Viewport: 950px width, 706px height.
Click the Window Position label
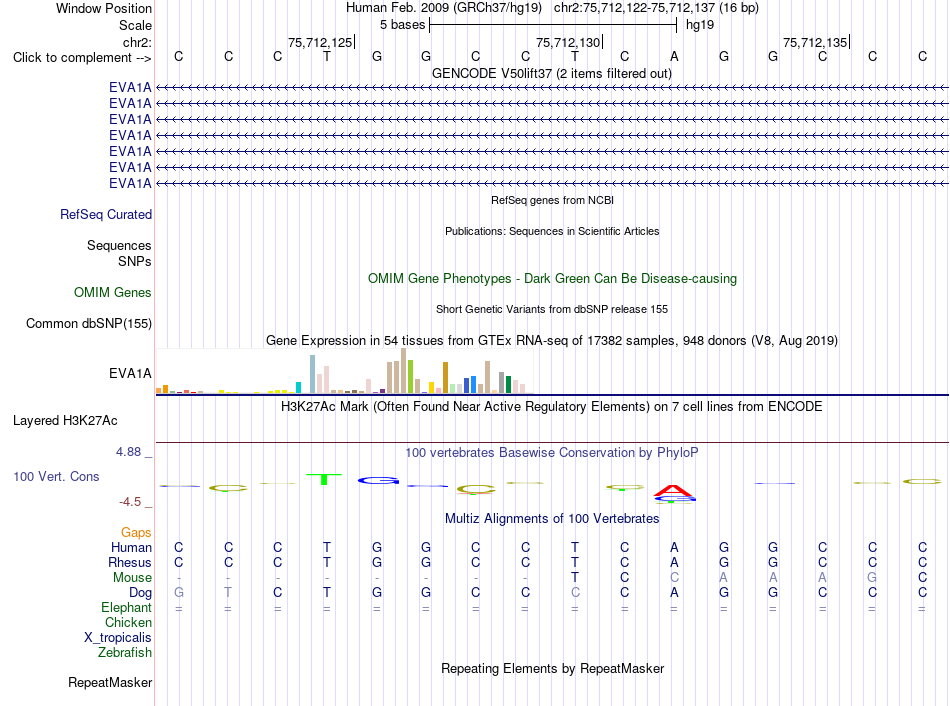point(104,8)
